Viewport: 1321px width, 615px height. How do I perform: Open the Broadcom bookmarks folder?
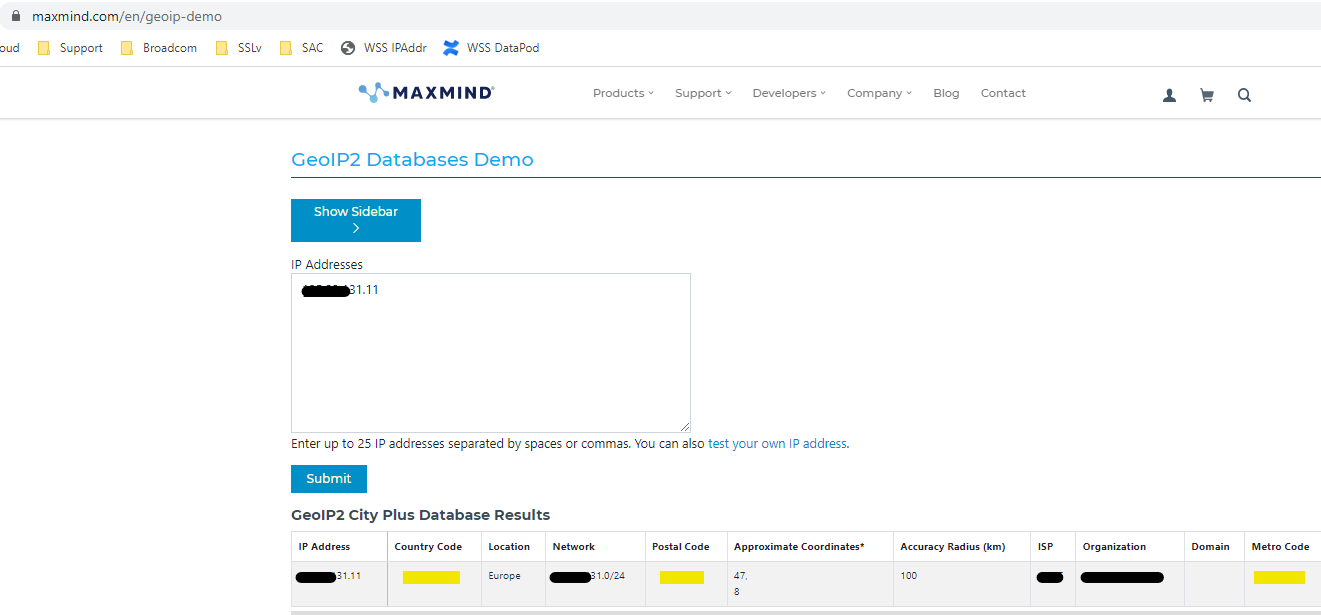159,48
